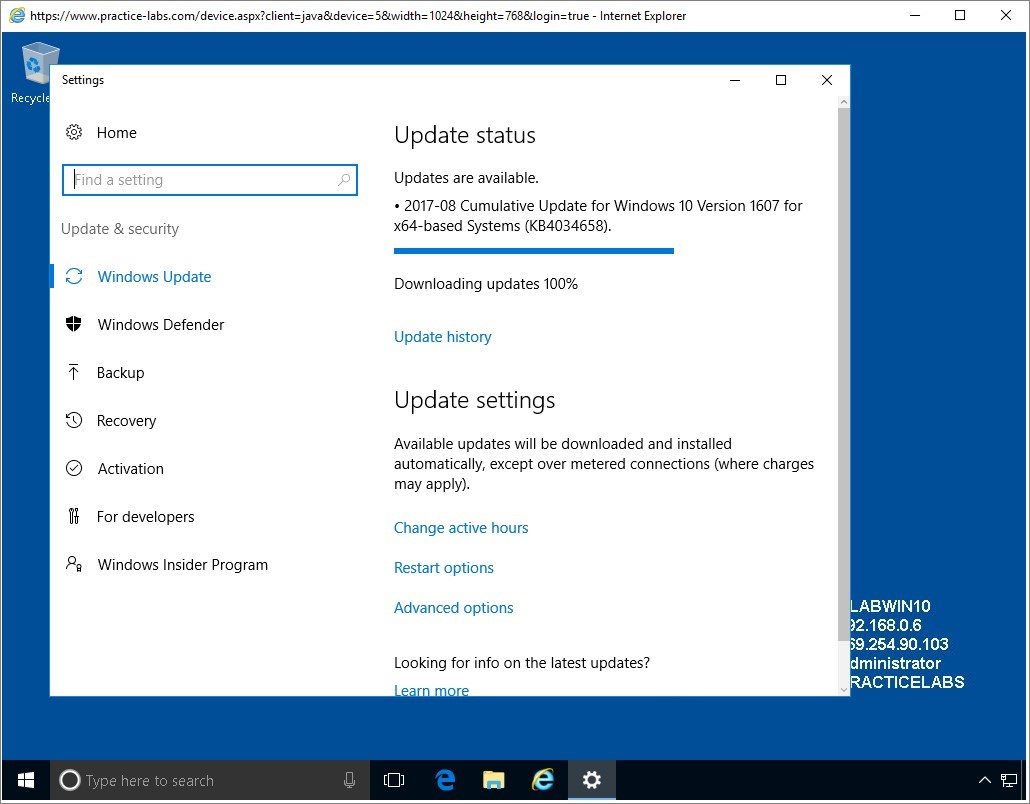Viewport: 1030px width, 804px height.
Task: Click the search magnifier icon in Find a setting
Action: (344, 180)
